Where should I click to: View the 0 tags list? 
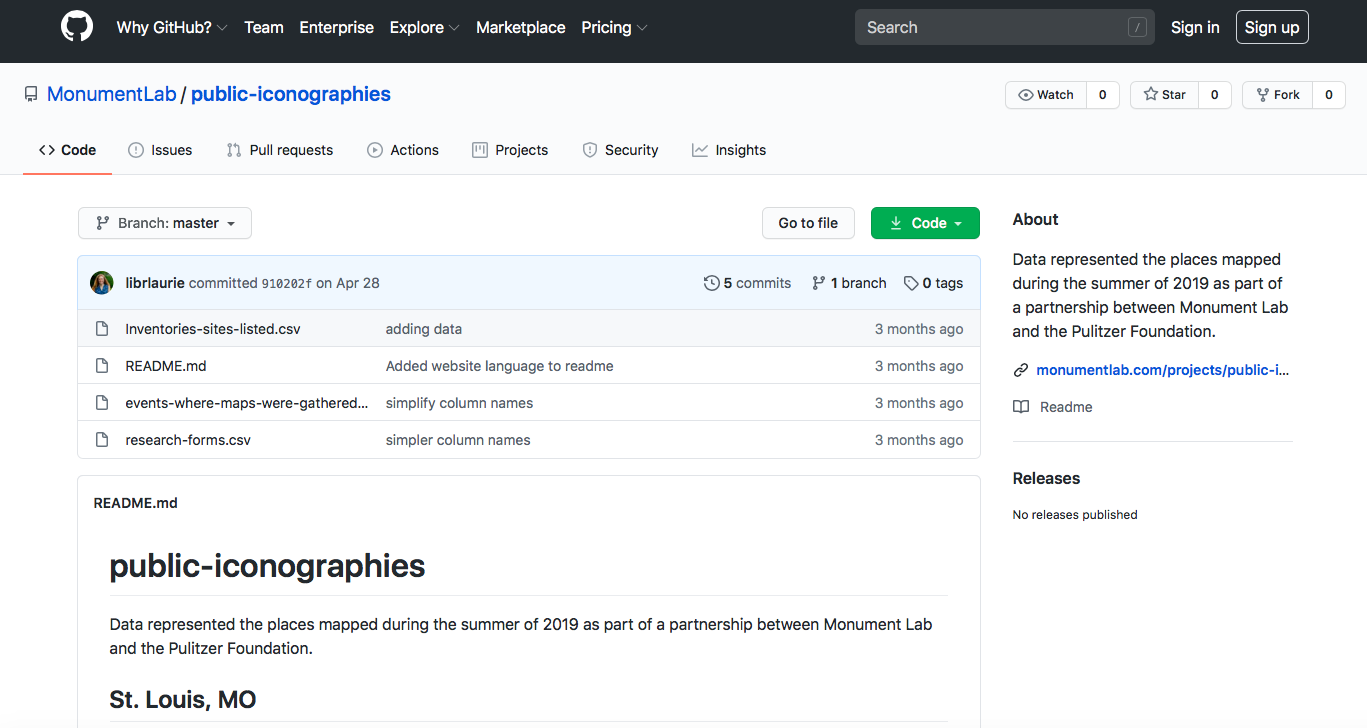pyautogui.click(x=933, y=283)
